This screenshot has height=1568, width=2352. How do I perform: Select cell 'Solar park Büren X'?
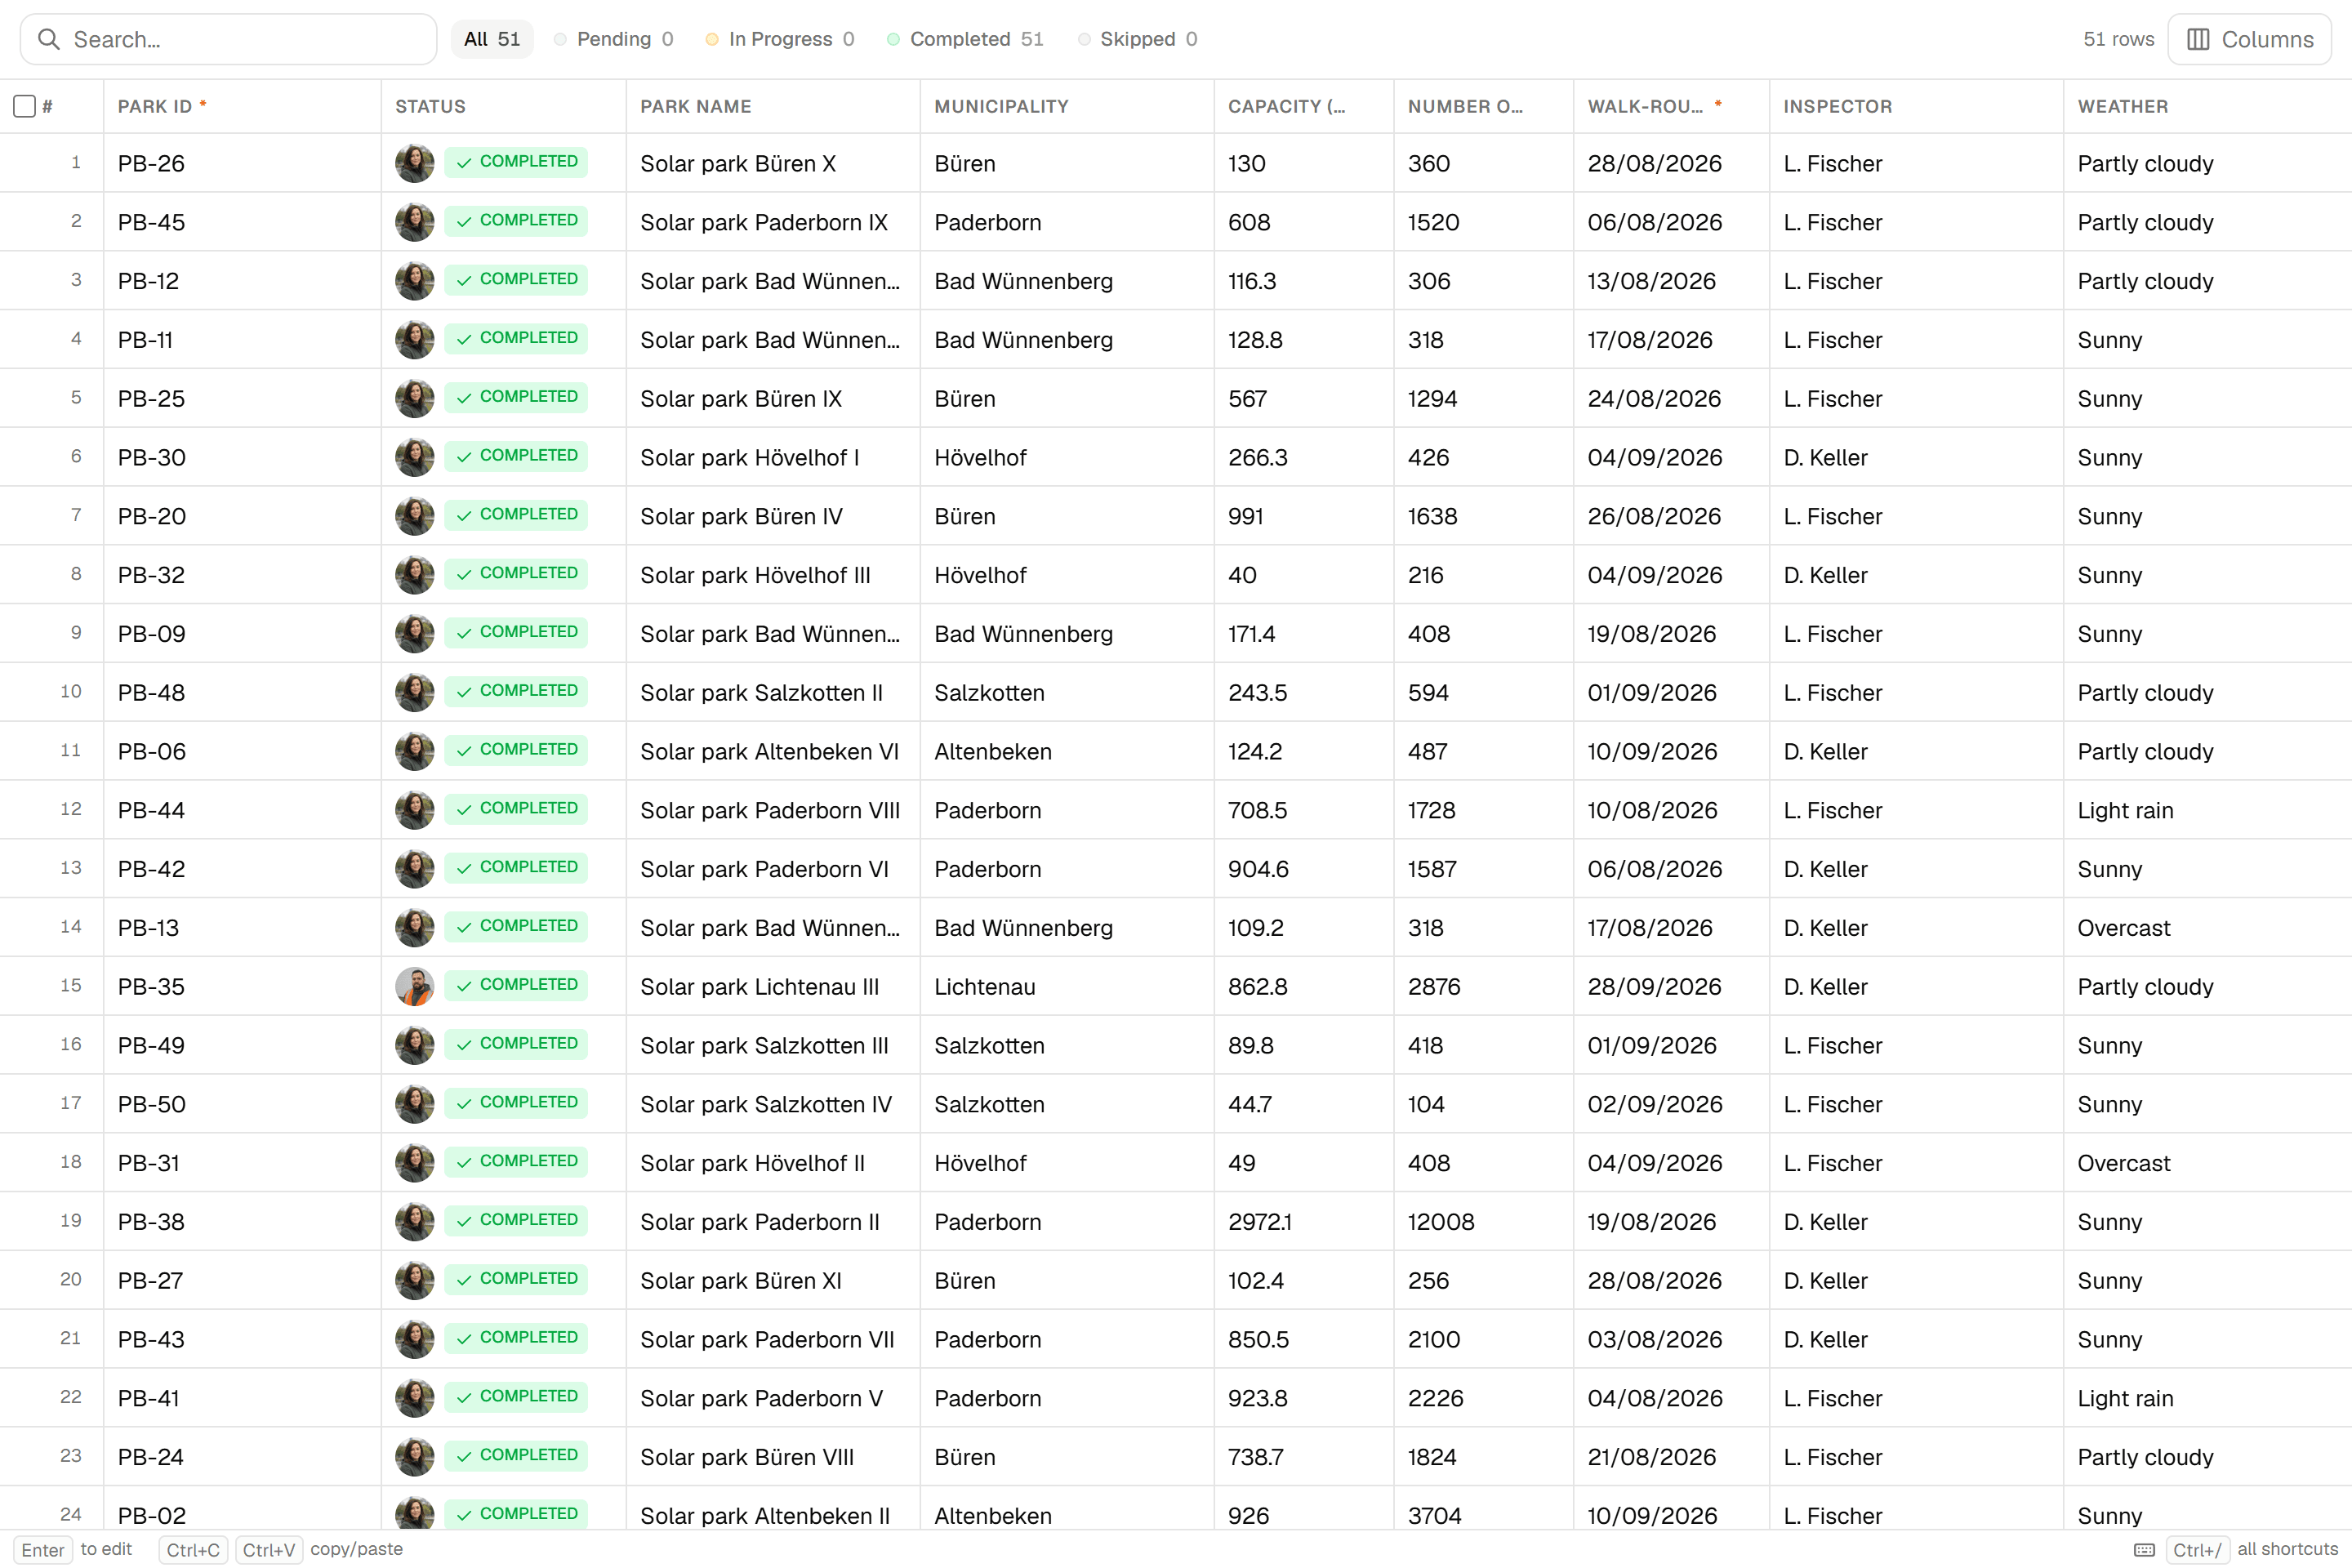(773, 163)
